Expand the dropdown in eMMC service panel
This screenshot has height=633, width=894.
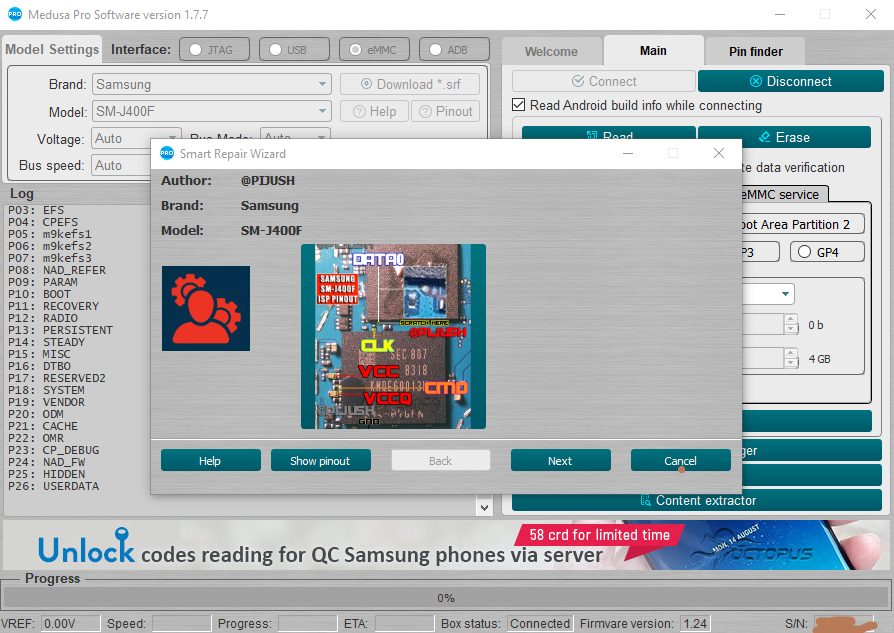coord(785,294)
